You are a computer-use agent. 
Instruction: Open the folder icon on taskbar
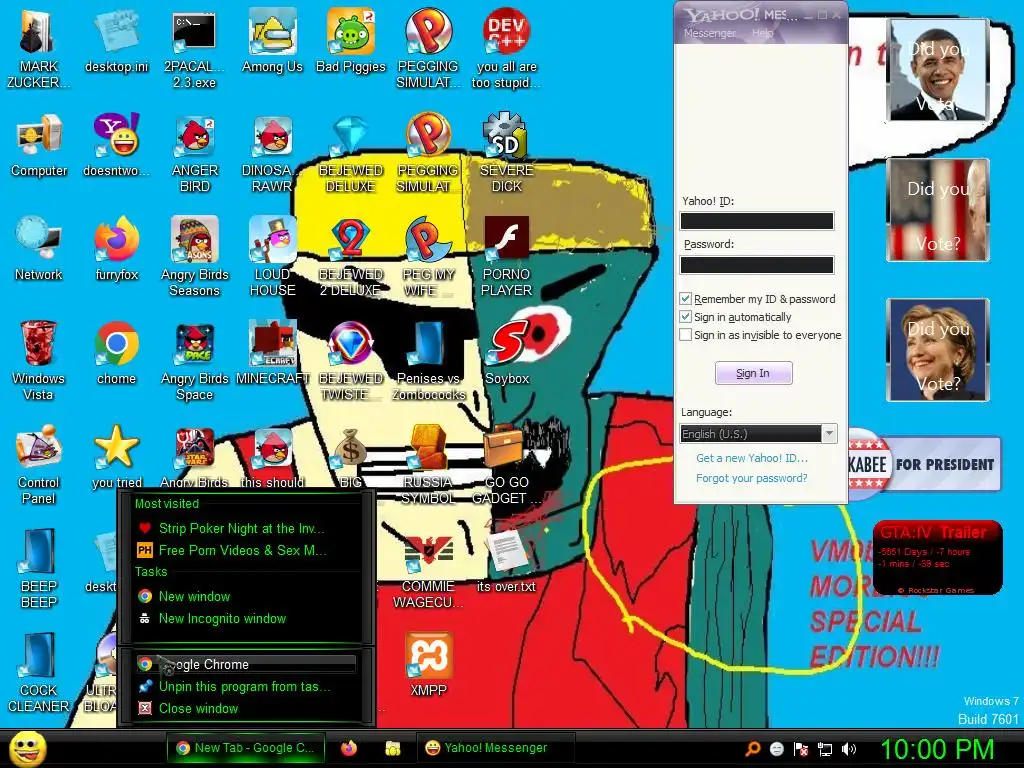point(392,748)
